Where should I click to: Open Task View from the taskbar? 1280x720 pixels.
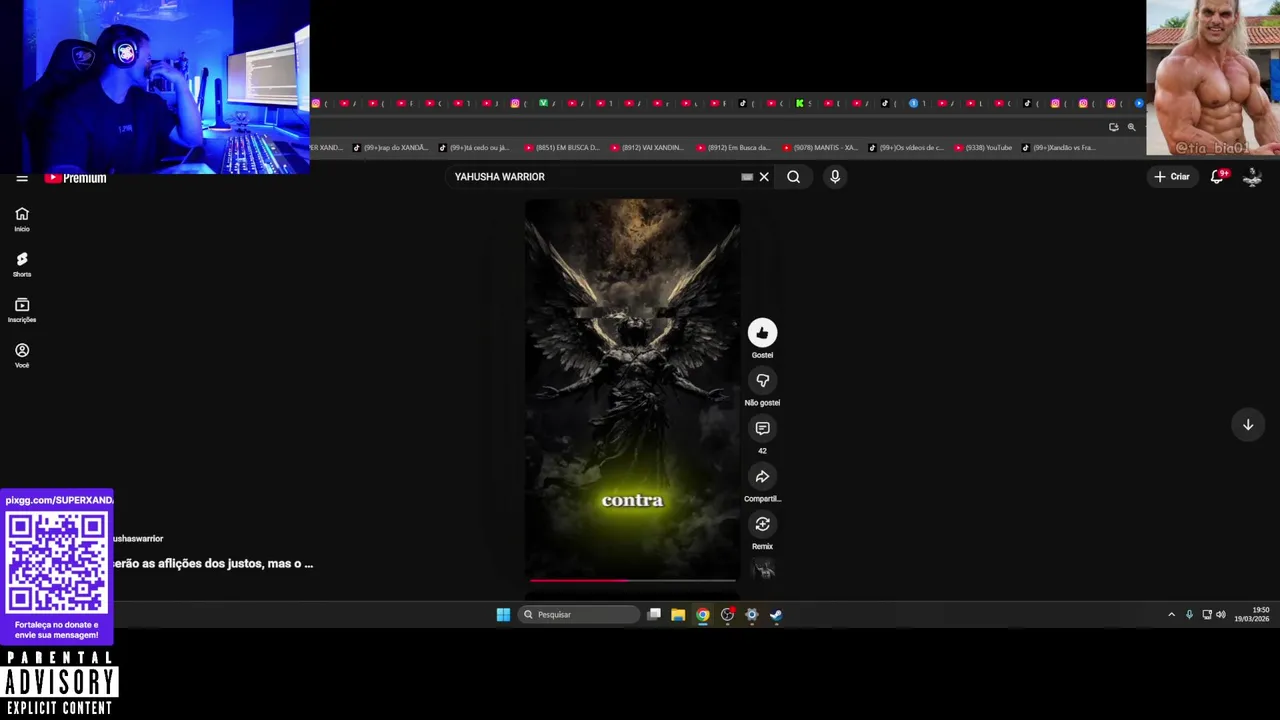(x=654, y=615)
